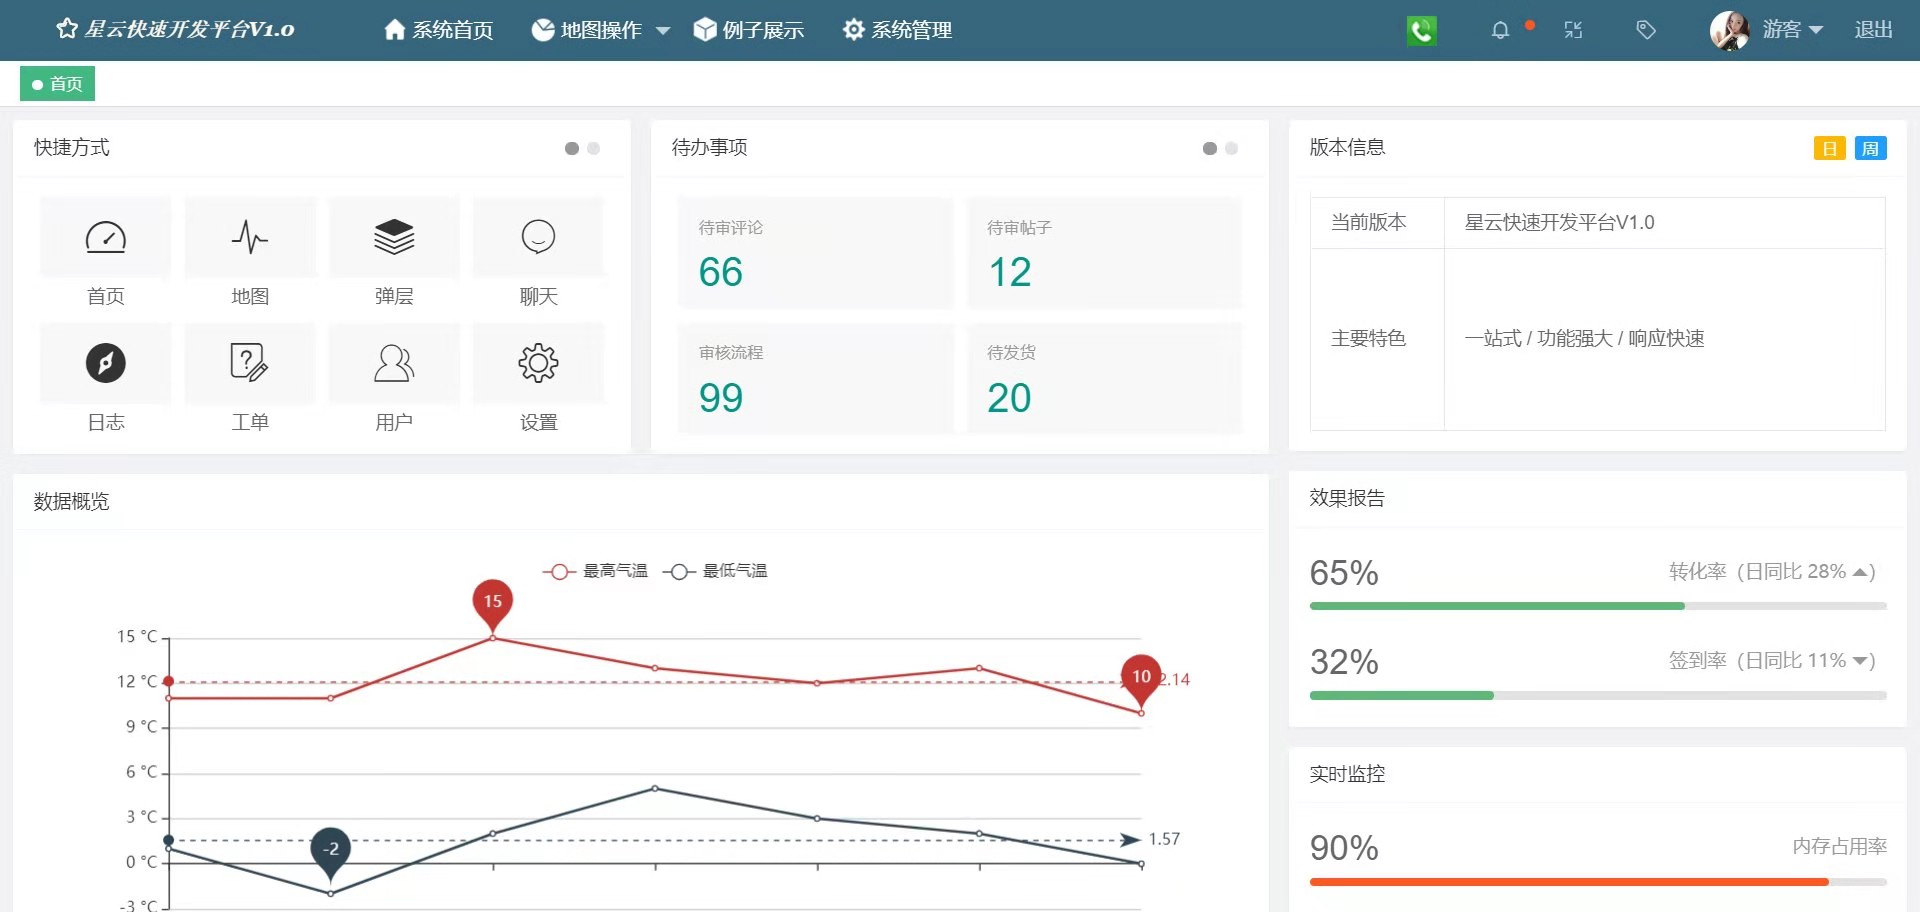
Task: Click the green phone icon in the navbar
Action: tap(1421, 30)
